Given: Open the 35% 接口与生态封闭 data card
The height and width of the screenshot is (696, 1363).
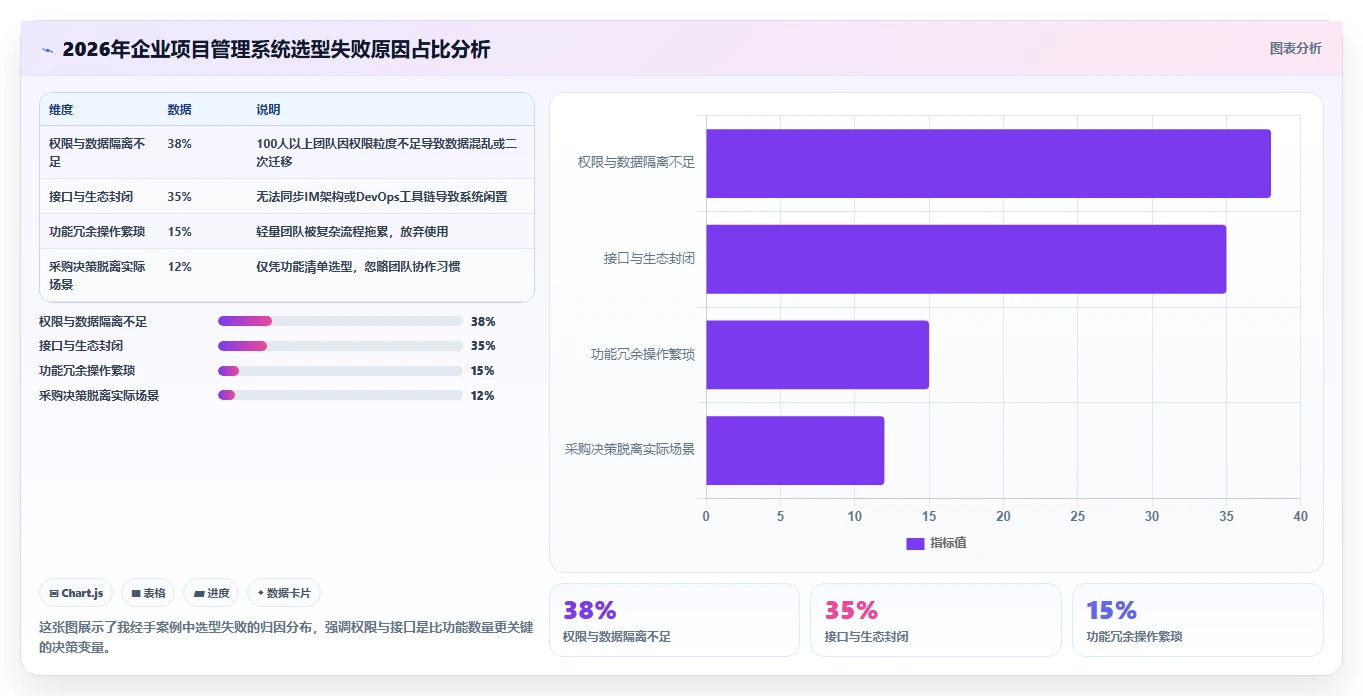Looking at the screenshot, I should 935,620.
